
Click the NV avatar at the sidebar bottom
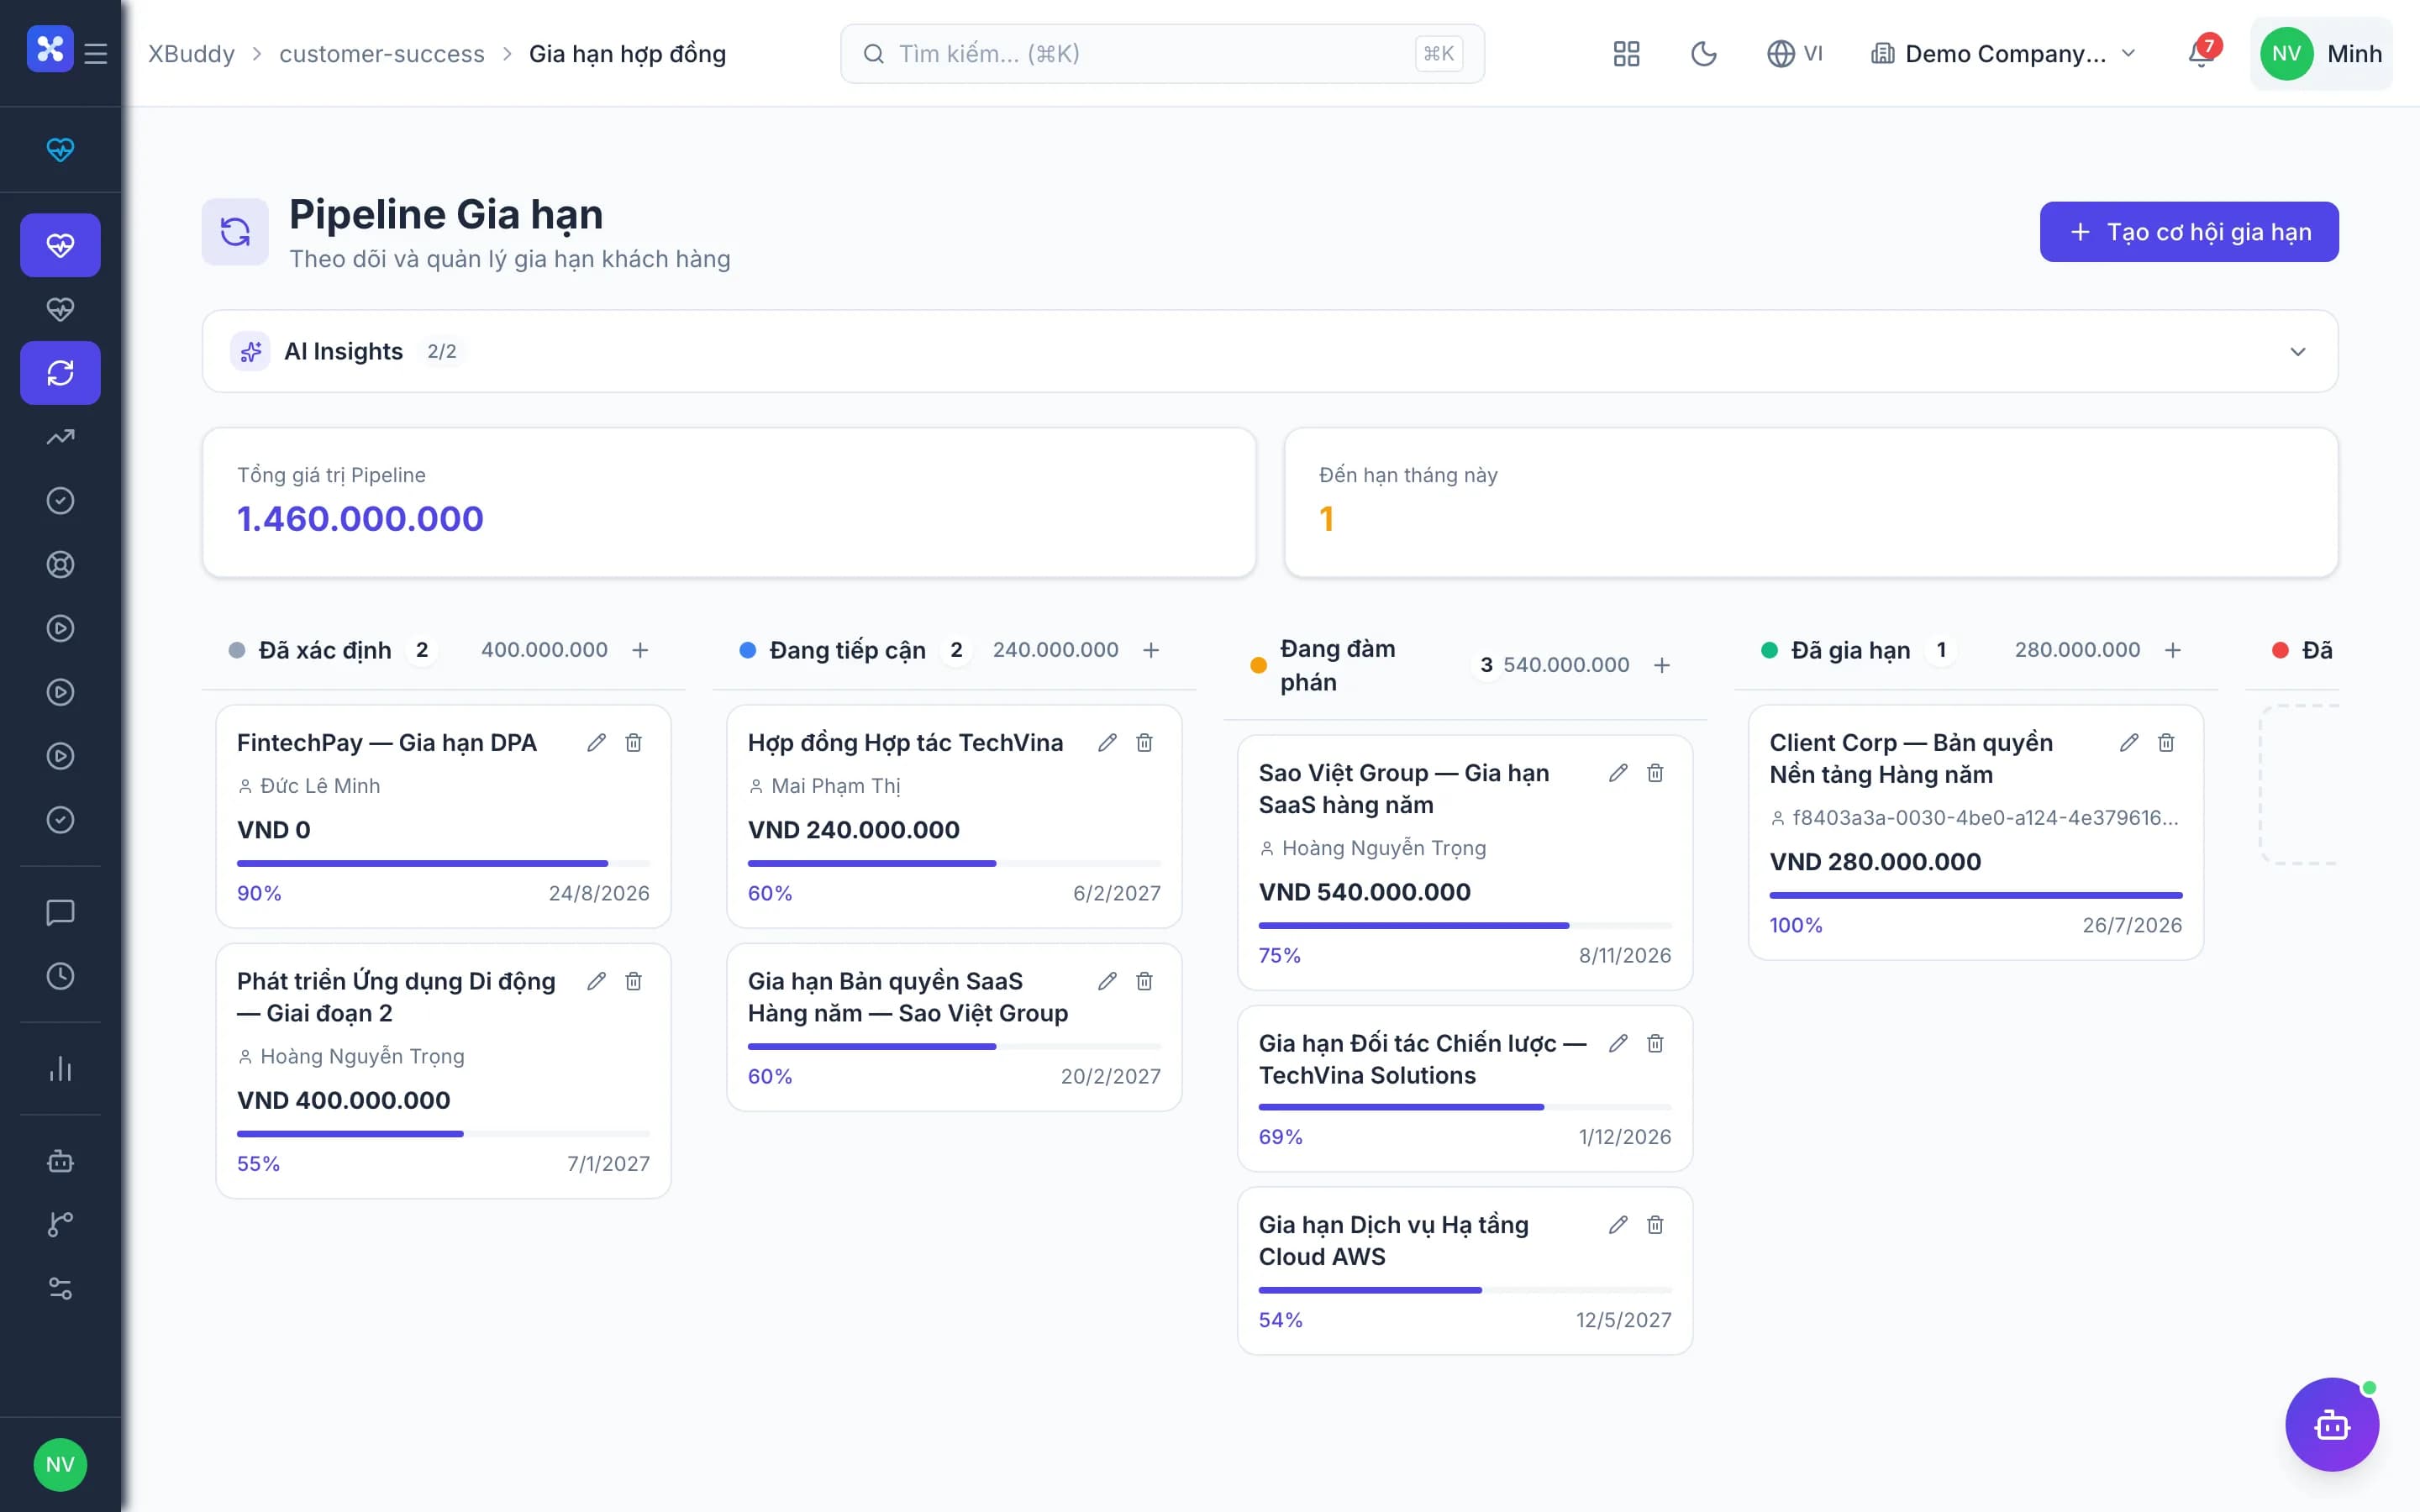(x=60, y=1465)
